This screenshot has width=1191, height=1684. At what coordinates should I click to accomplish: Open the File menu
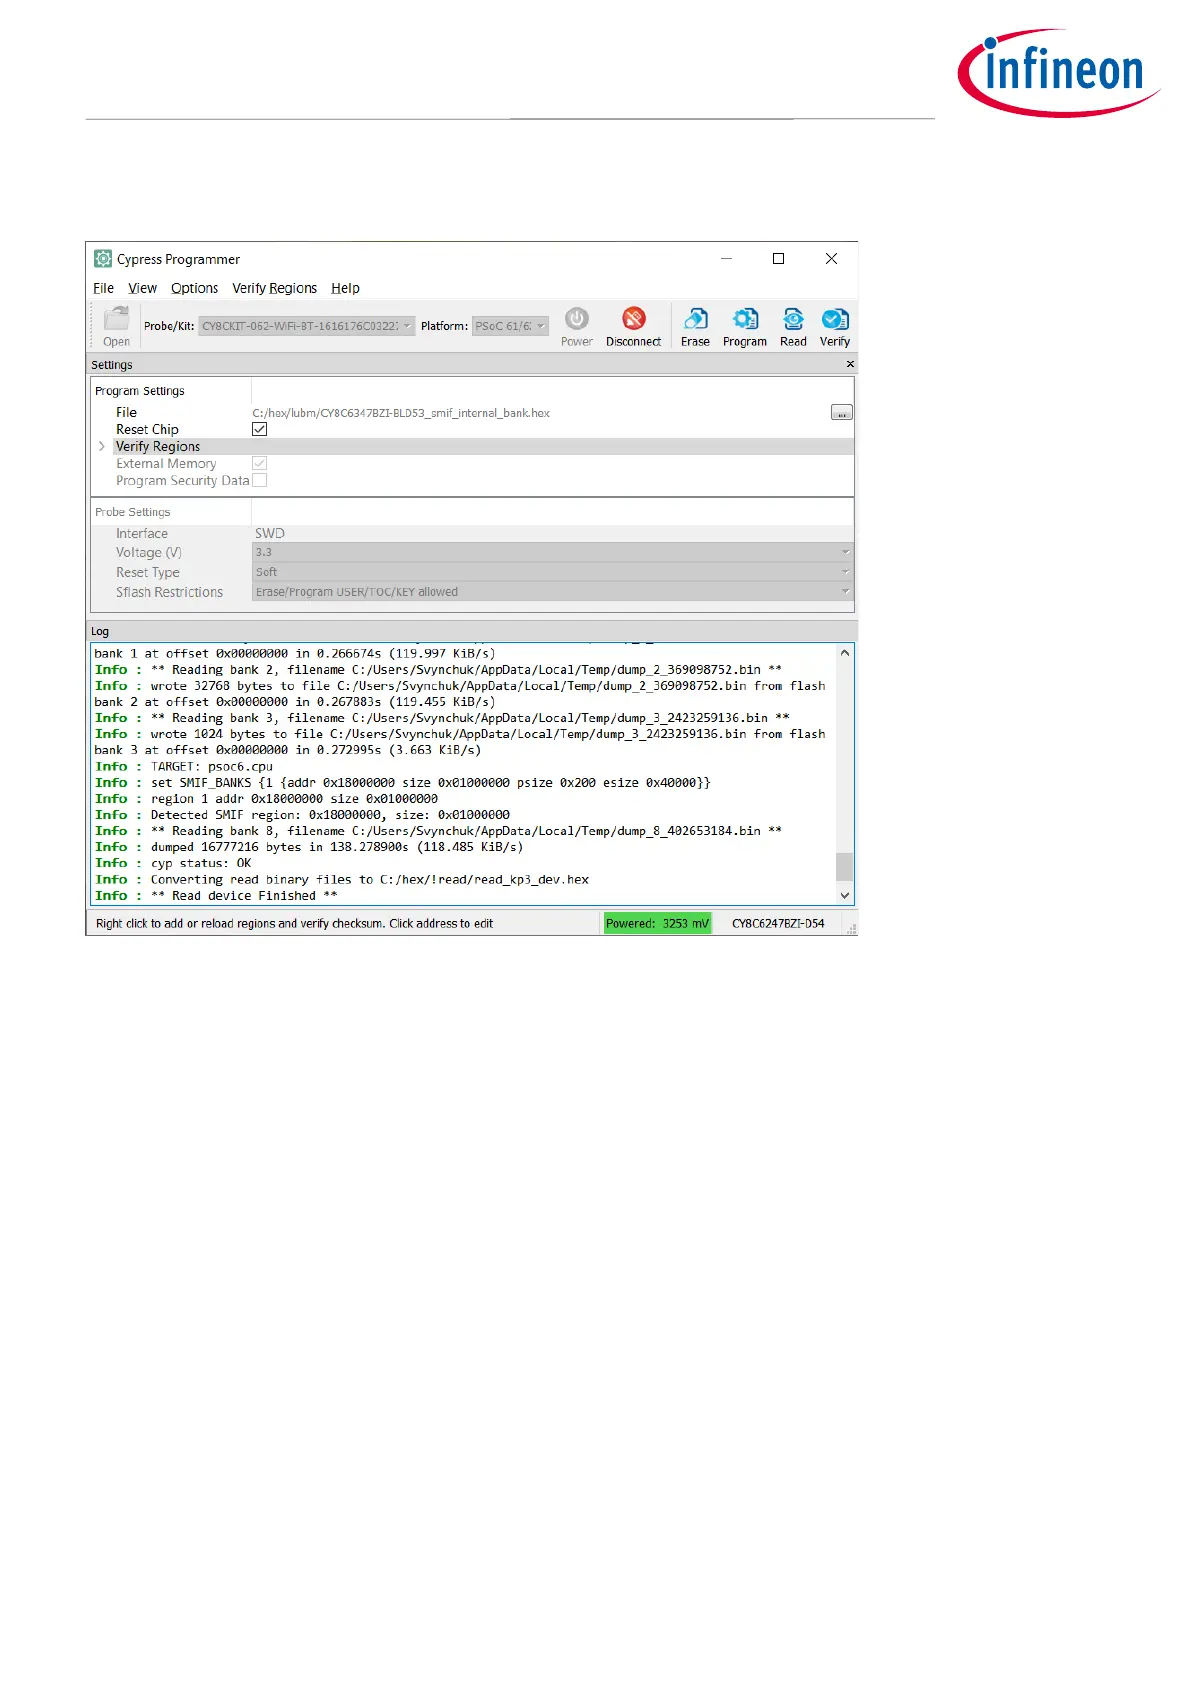(104, 288)
